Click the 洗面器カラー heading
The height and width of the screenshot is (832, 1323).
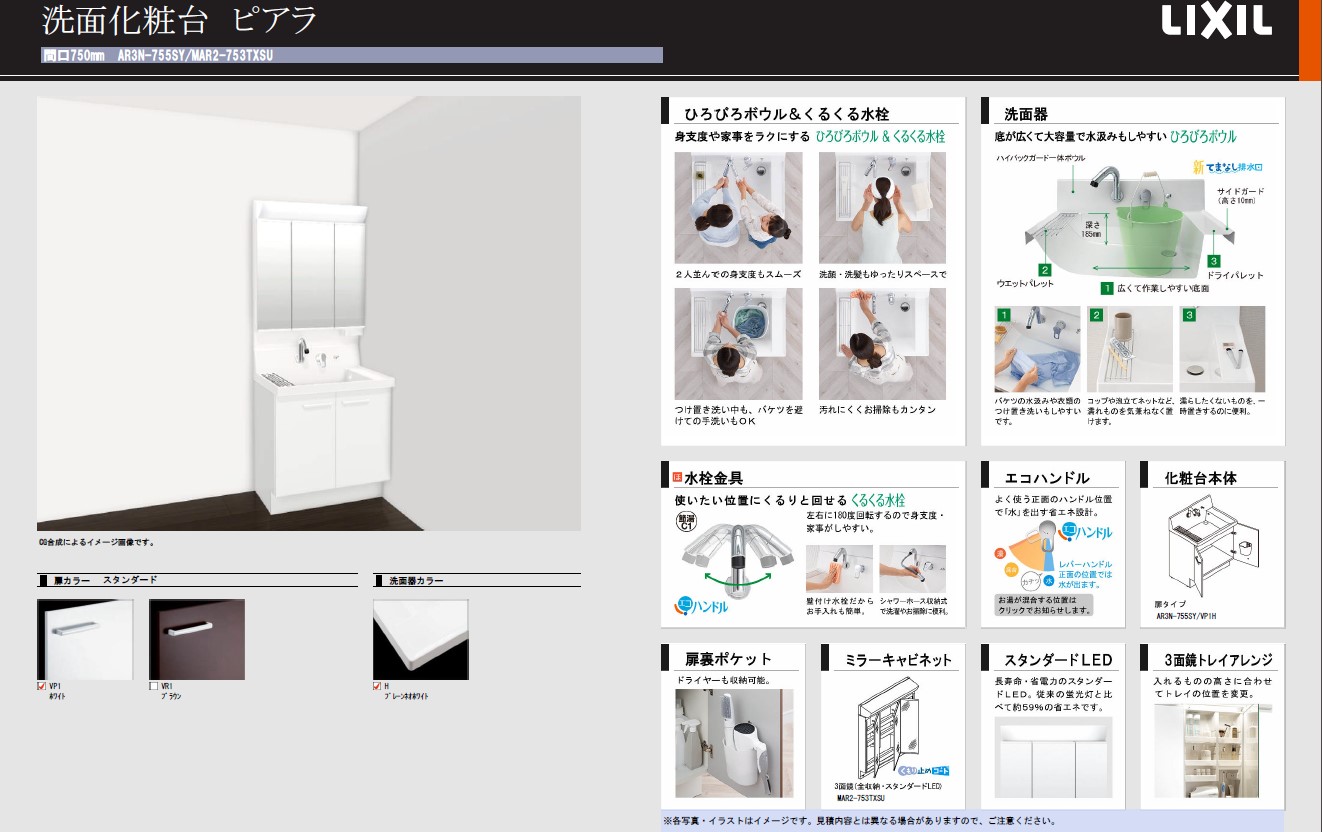(x=415, y=580)
